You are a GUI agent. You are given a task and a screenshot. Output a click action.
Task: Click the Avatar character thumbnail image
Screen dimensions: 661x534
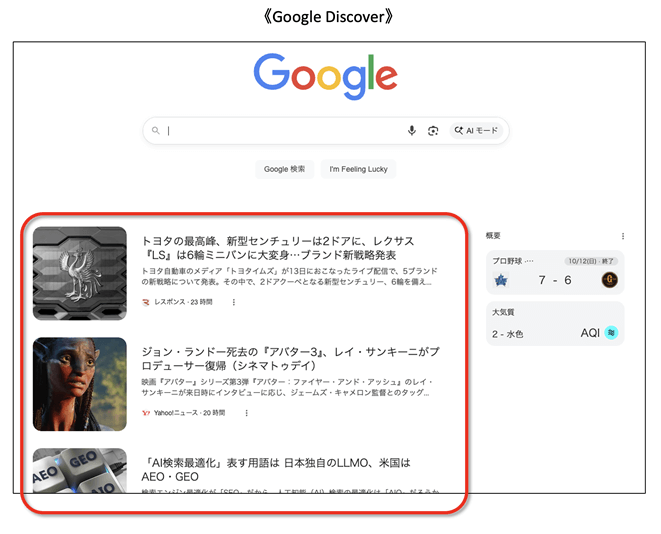pyautogui.click(x=80, y=384)
